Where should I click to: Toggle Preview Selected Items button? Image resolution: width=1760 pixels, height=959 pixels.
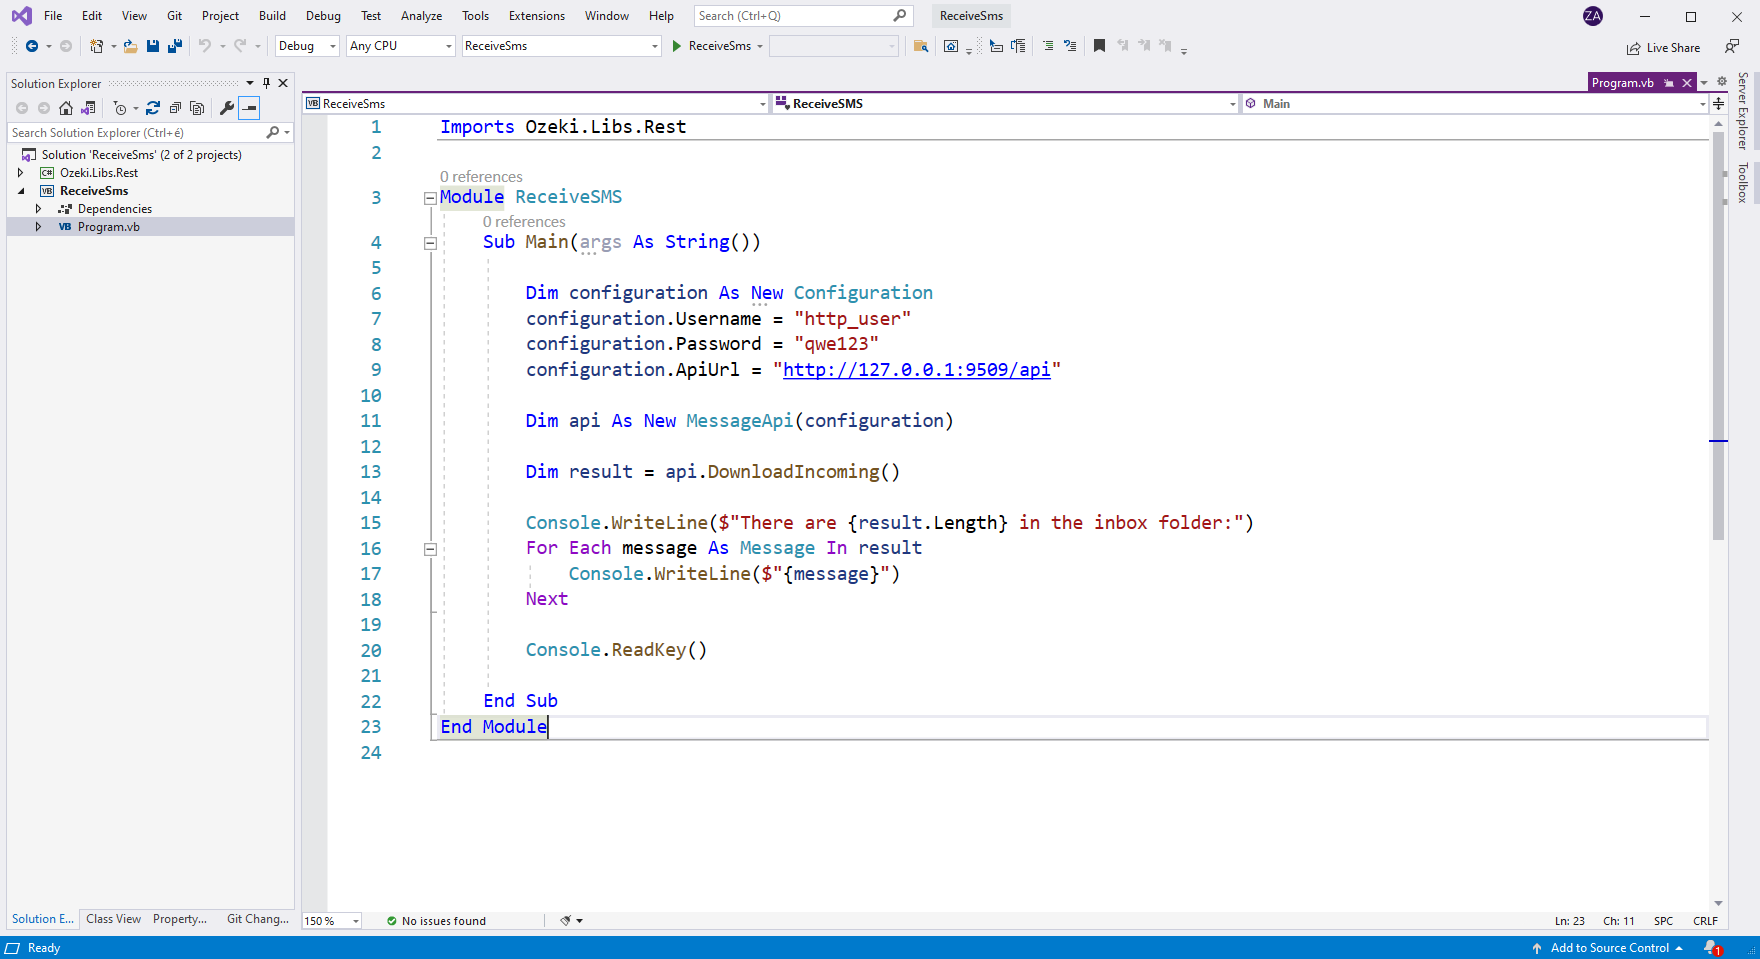click(250, 108)
